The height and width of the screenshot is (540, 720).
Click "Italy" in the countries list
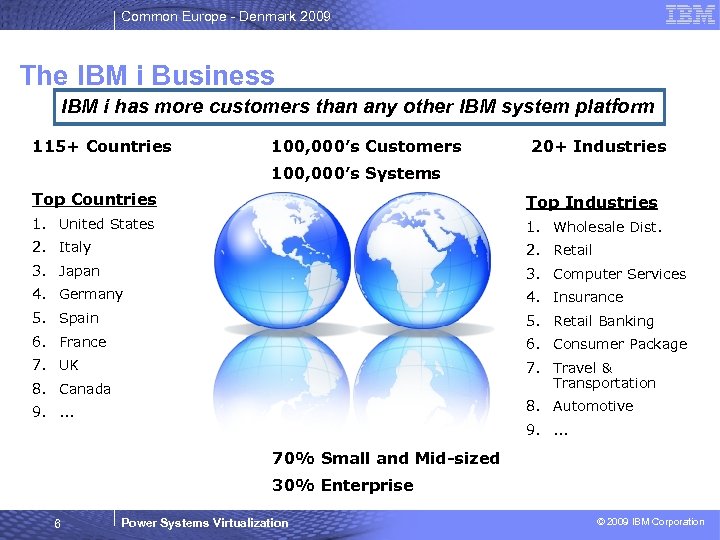pyautogui.click(x=75, y=248)
